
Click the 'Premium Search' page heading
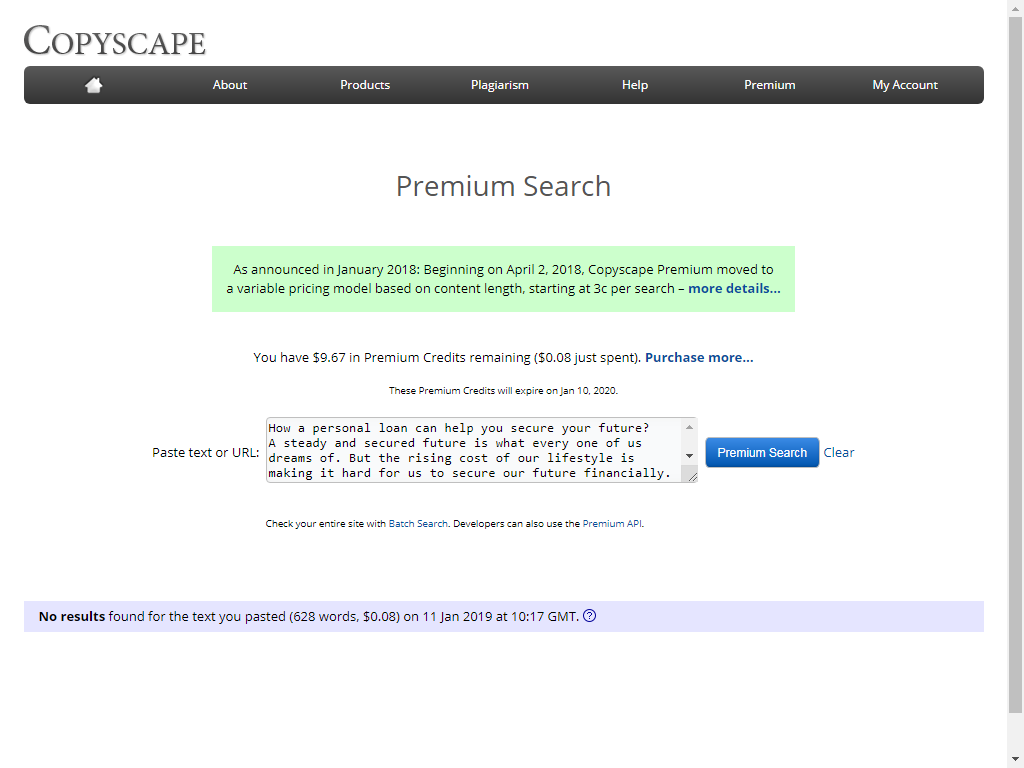tap(504, 186)
